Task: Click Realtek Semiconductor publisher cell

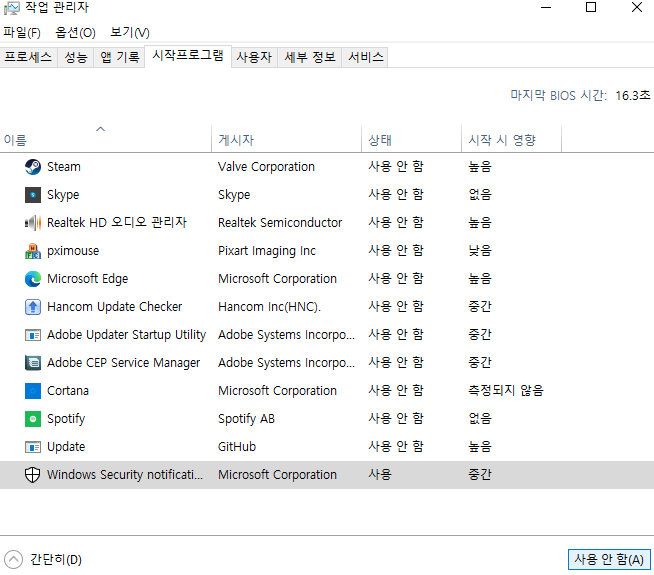Action: [x=280, y=223]
